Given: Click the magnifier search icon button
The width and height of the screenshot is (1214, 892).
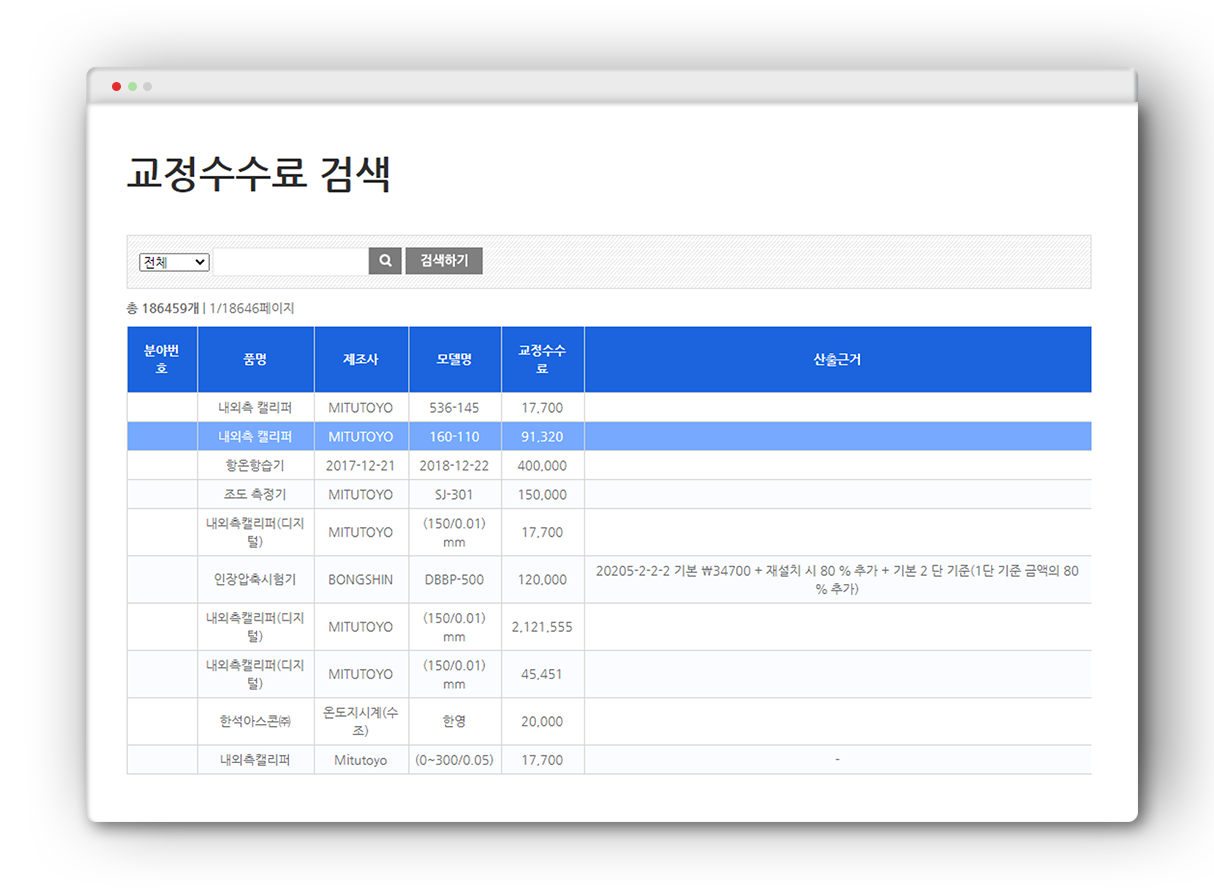Looking at the screenshot, I should pos(385,261).
